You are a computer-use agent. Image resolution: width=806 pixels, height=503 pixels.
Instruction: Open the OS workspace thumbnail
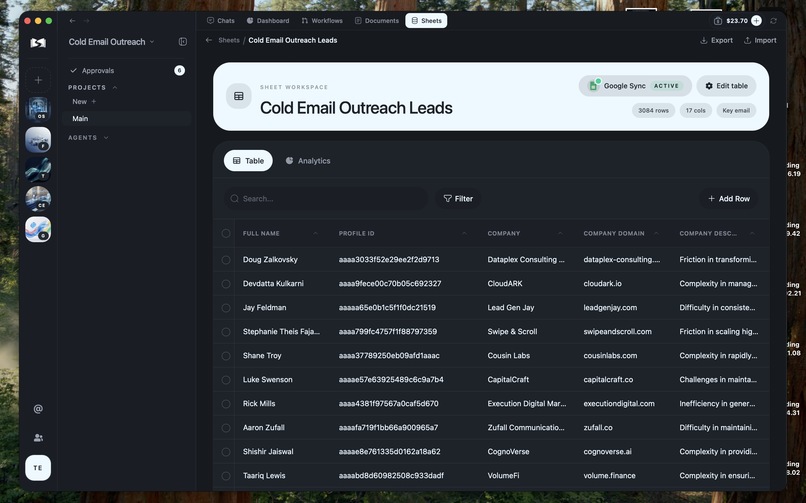[38, 109]
